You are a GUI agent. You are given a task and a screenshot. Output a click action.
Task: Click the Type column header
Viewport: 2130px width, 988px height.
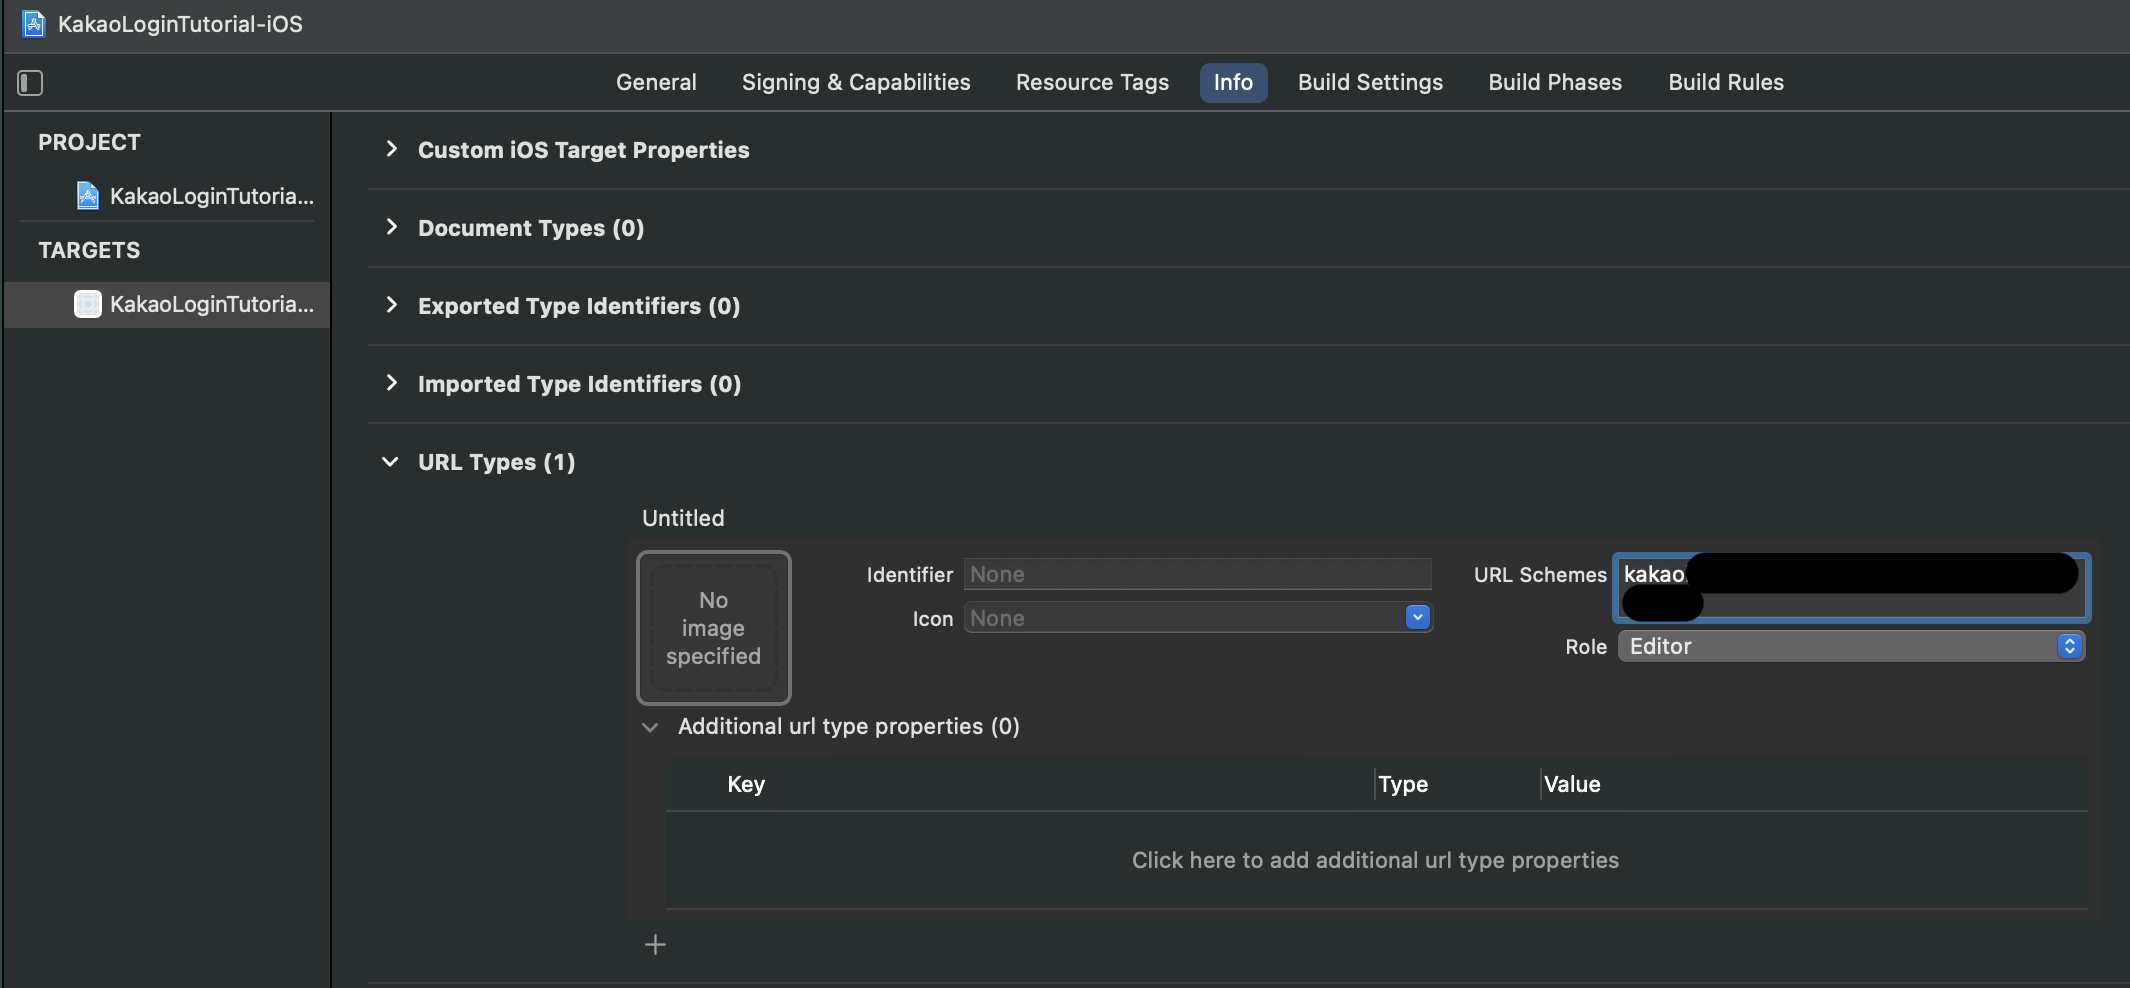click(x=1403, y=784)
